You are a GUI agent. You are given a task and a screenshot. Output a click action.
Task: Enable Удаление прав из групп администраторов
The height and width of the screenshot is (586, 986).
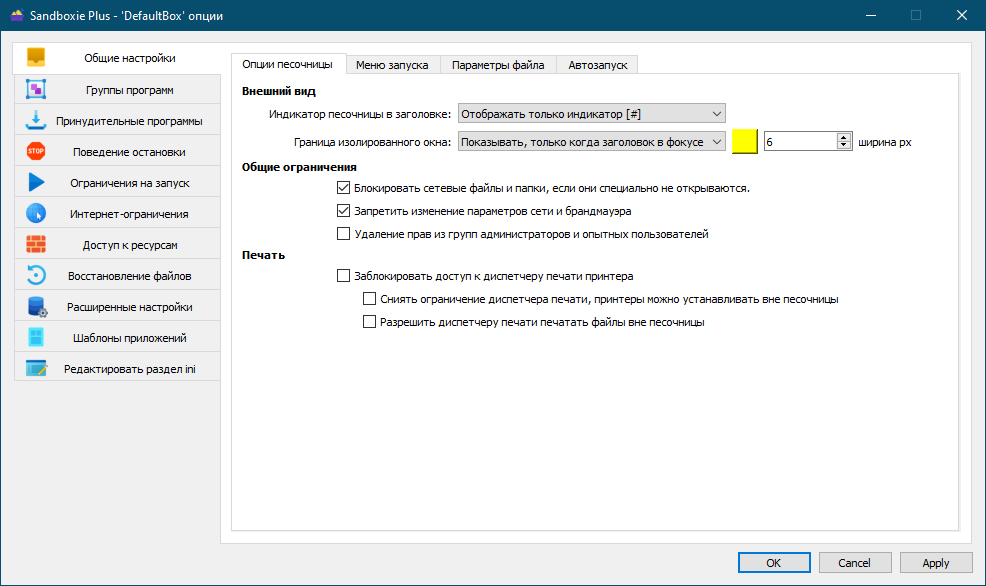coord(343,234)
